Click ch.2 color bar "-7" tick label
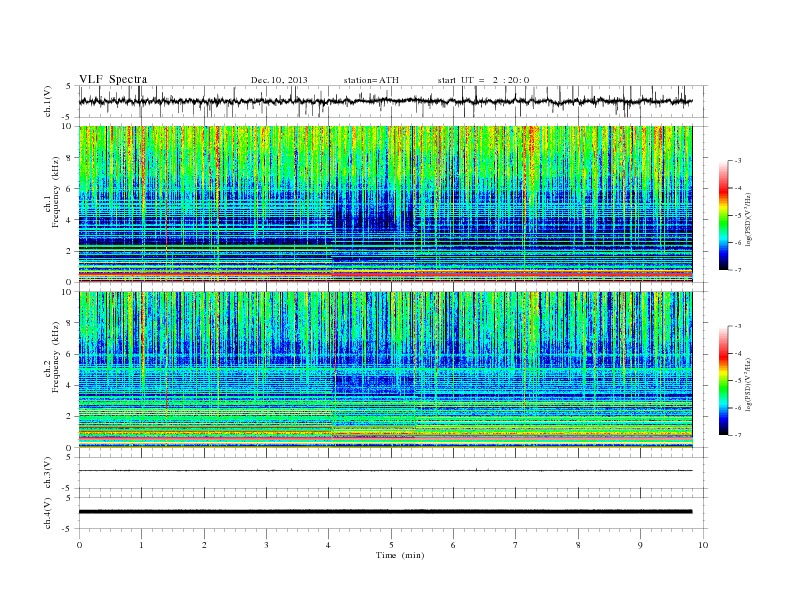 (737, 435)
